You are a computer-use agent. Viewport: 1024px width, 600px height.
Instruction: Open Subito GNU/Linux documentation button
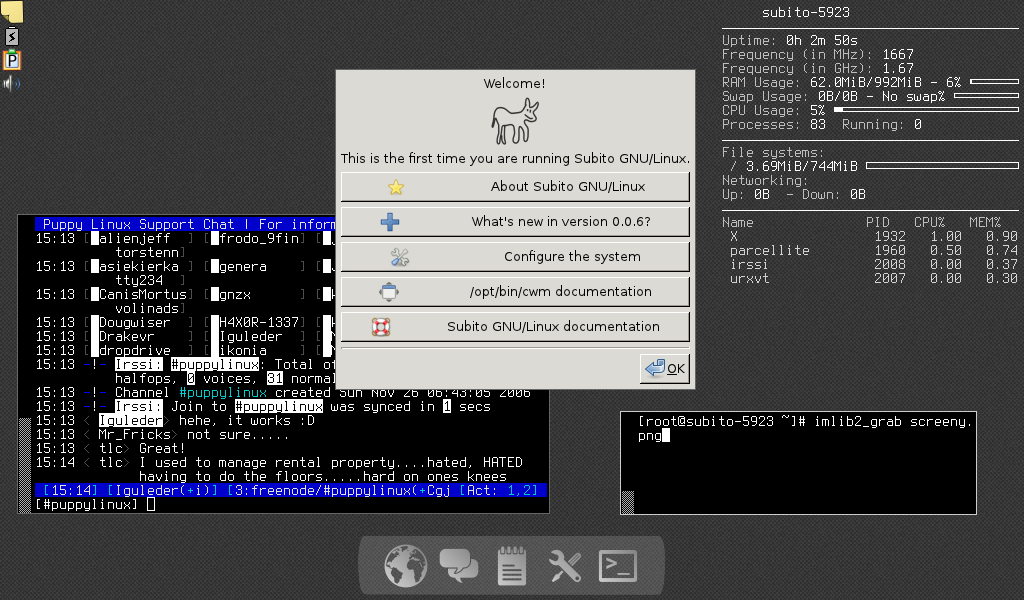(515, 326)
